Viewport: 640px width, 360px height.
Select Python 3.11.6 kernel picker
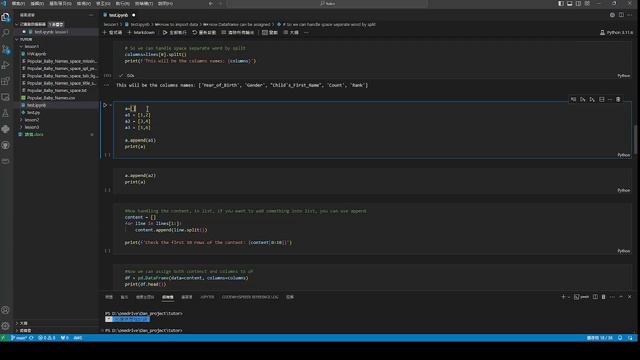(616, 32)
